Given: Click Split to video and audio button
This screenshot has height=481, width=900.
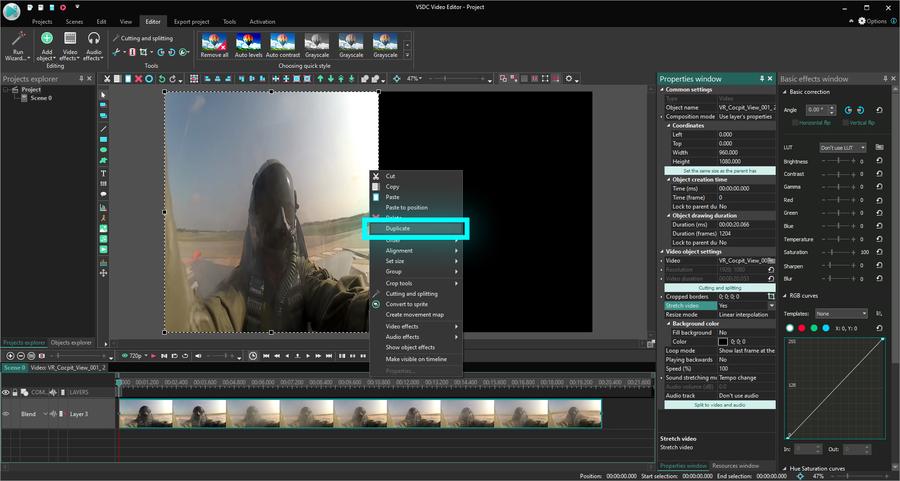Looking at the screenshot, I should (720, 405).
